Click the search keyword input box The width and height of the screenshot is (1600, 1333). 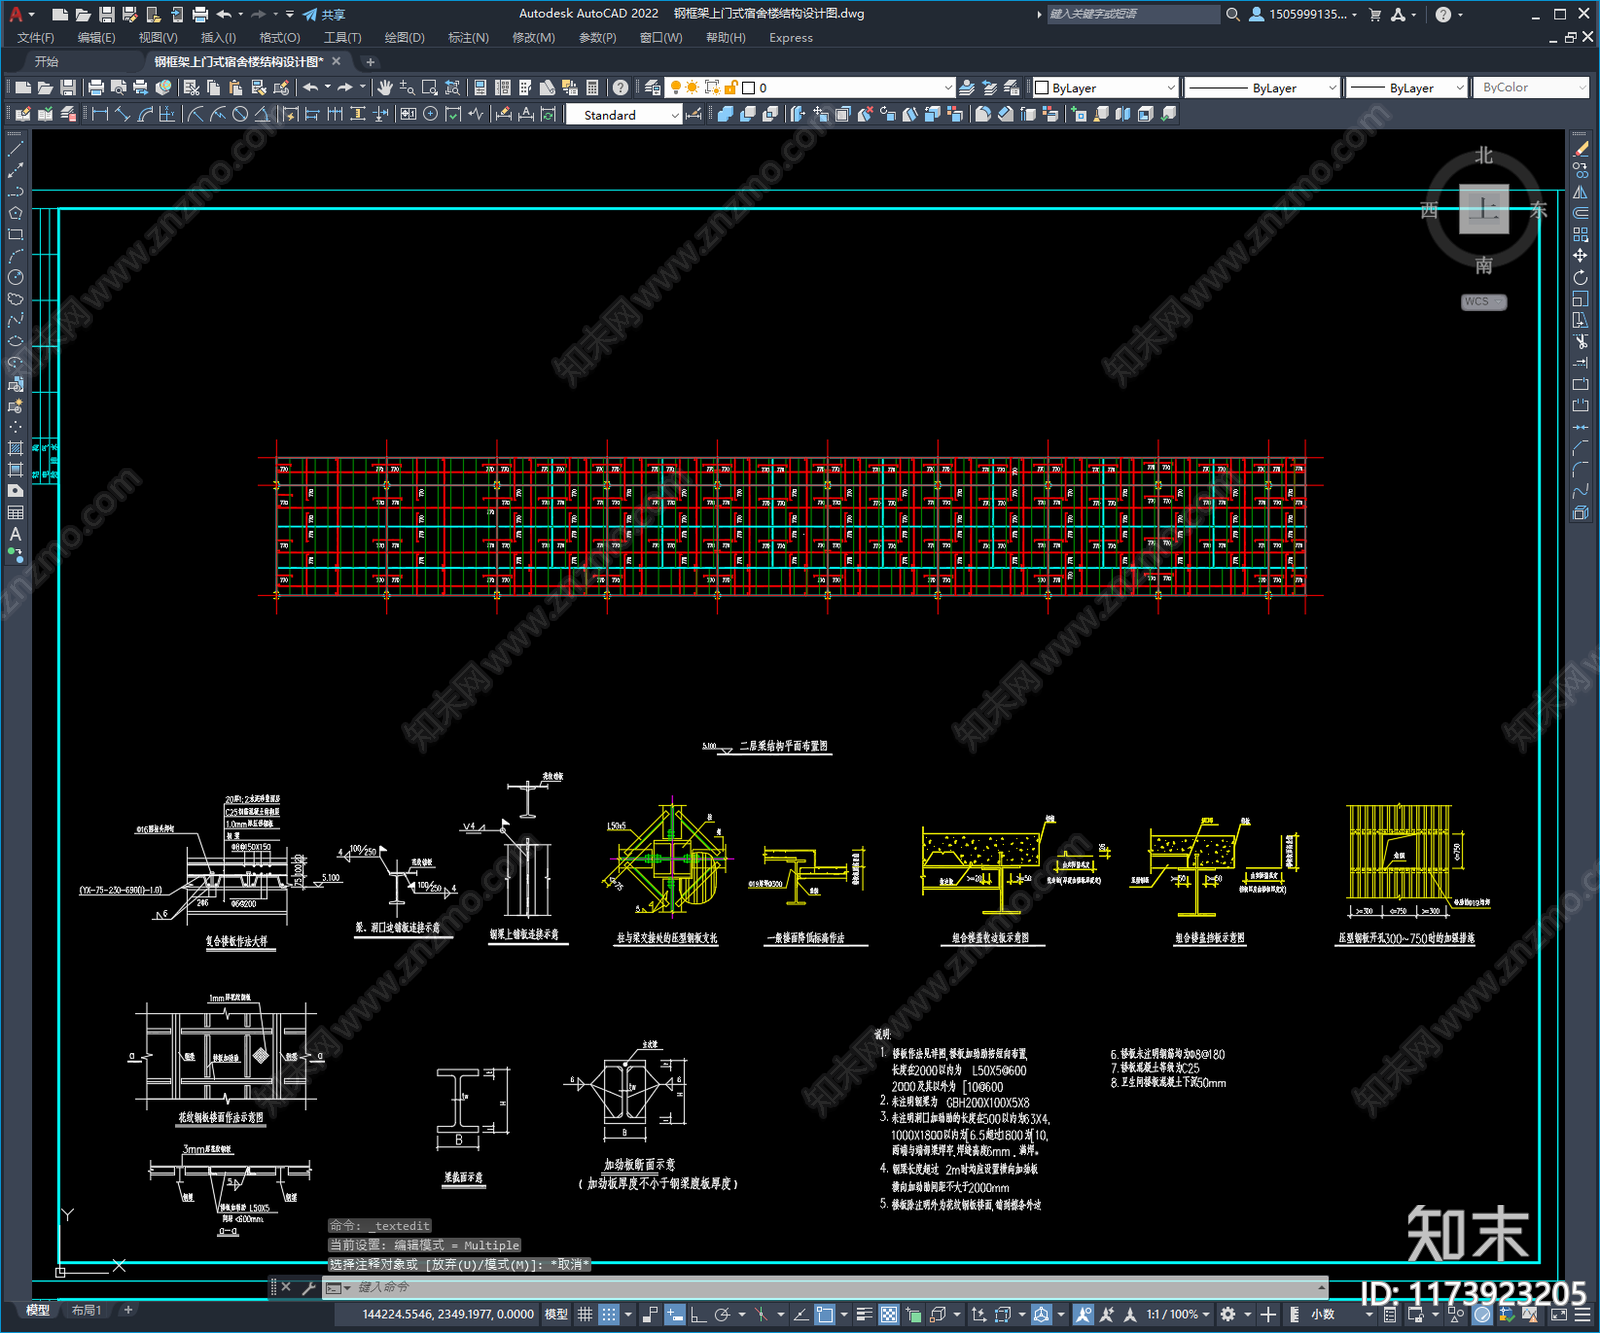[x=1133, y=14]
